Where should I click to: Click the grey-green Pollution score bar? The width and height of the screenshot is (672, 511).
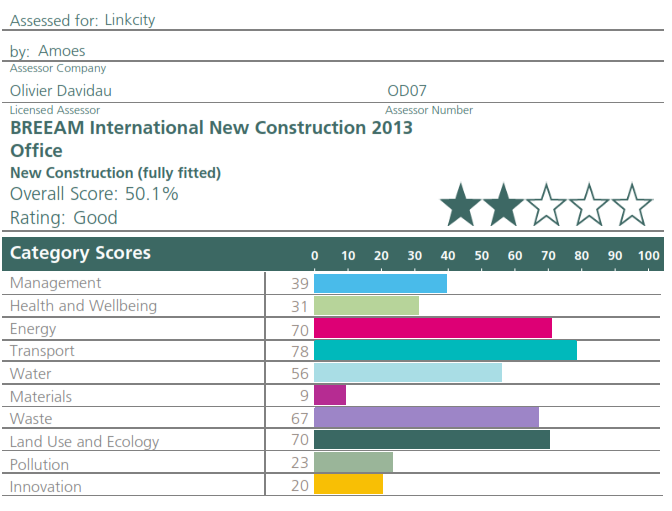354,463
